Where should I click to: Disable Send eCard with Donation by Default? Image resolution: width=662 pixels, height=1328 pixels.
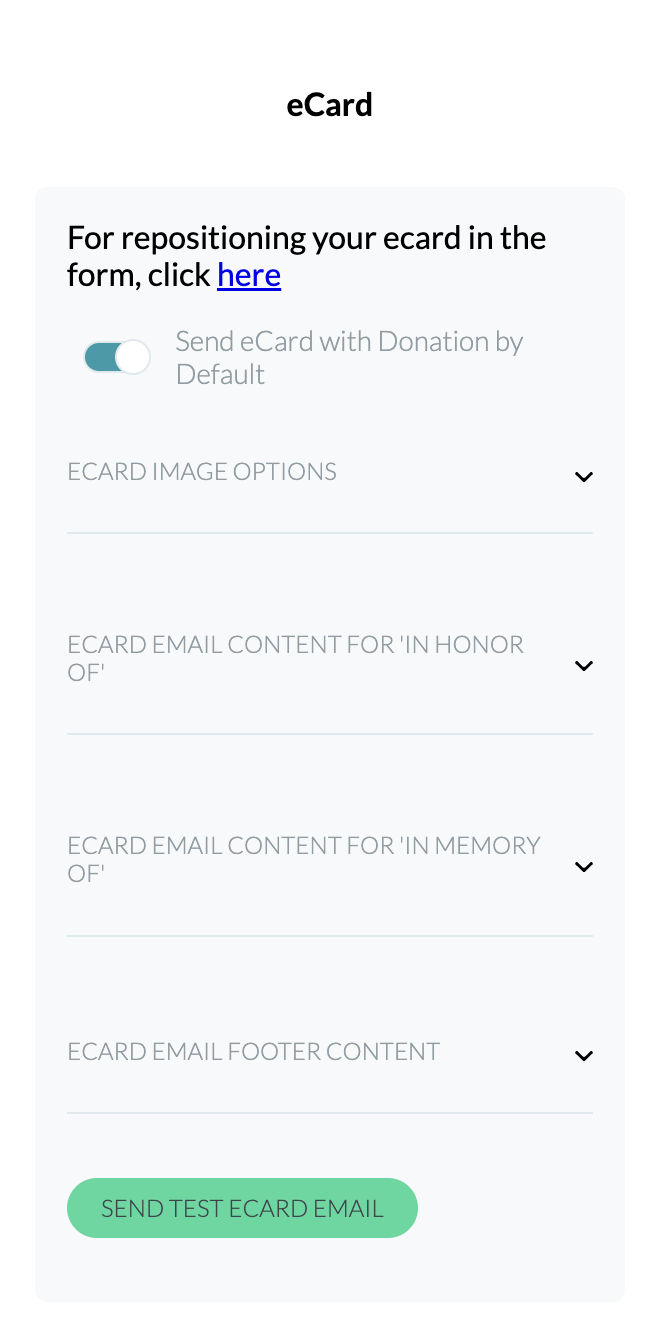(116, 356)
